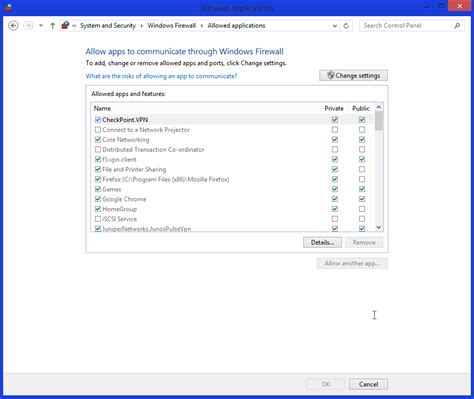Refresh the Allowed applications page

(346, 26)
